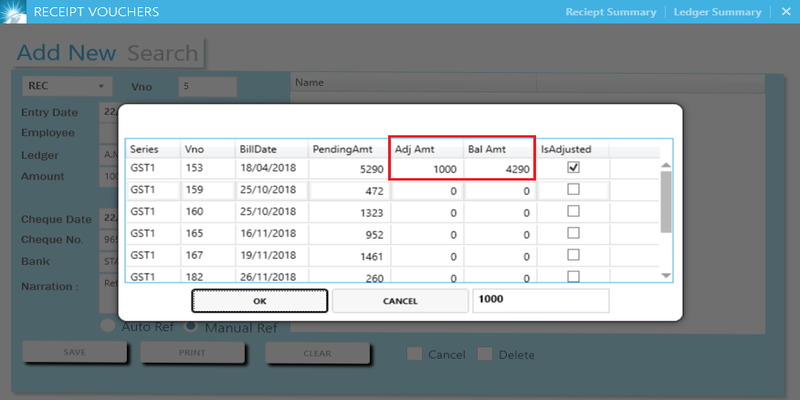Select bill date 18/04/2018 cell

click(x=272, y=169)
